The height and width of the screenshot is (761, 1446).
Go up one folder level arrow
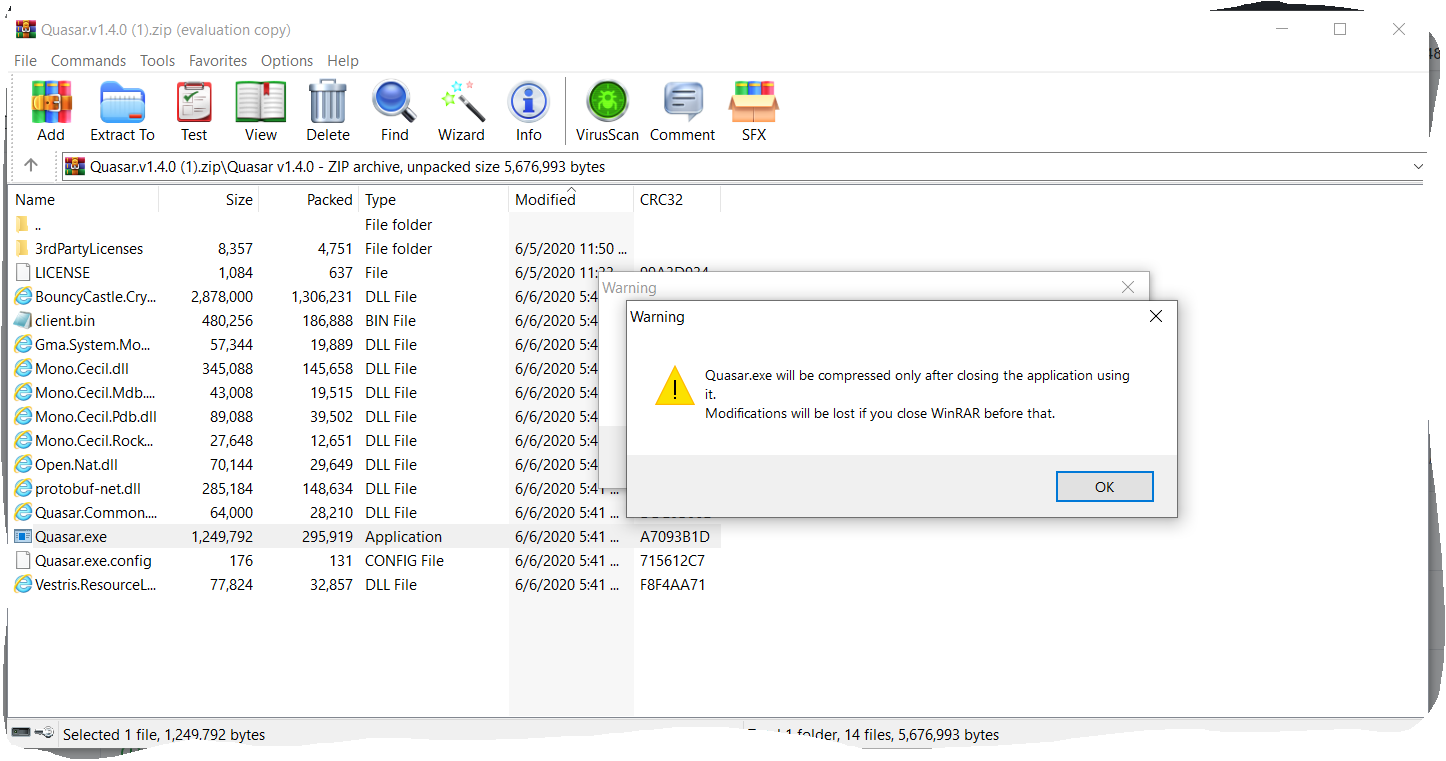tap(31, 166)
